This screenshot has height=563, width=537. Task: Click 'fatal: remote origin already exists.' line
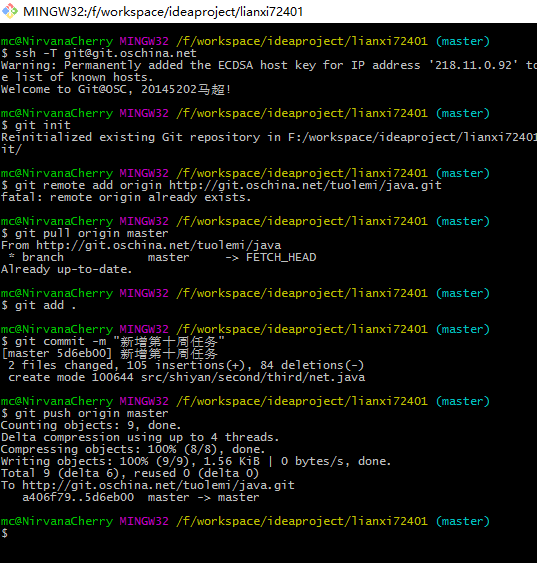[x=126, y=197]
